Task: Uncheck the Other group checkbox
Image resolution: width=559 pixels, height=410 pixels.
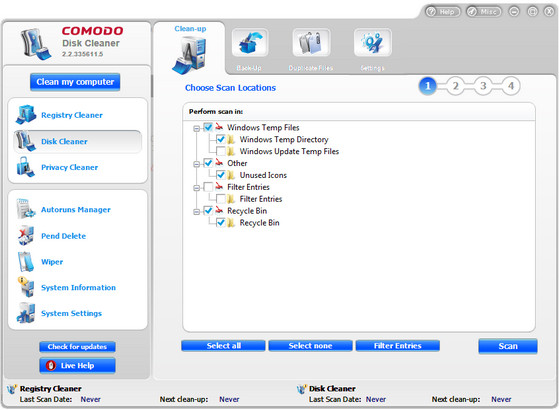Action: [208, 163]
